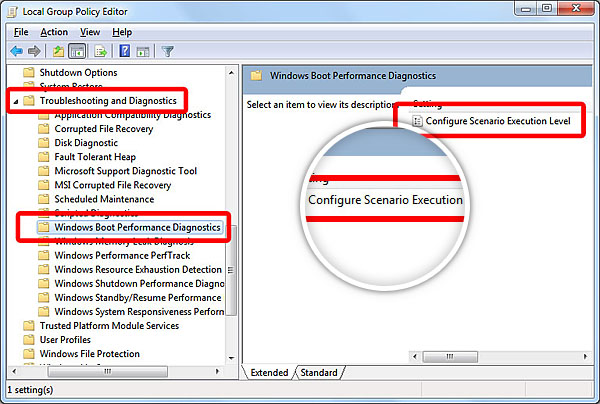
Task: Click tree pane horizontal scrollbar thumb
Action: 108,371
